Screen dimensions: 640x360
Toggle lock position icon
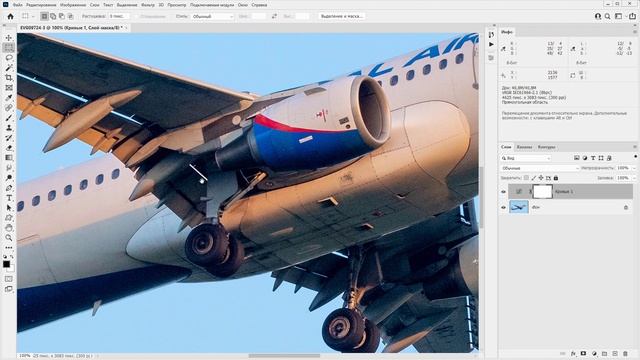(541, 178)
